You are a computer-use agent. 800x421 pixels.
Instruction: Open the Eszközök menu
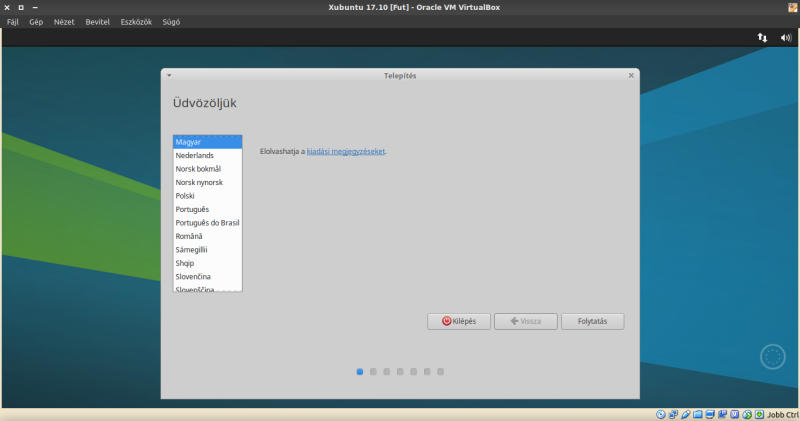pyautogui.click(x=135, y=22)
